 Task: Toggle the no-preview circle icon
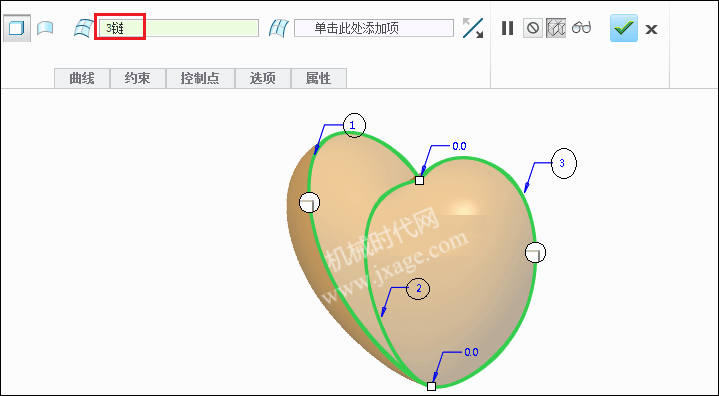(x=532, y=28)
